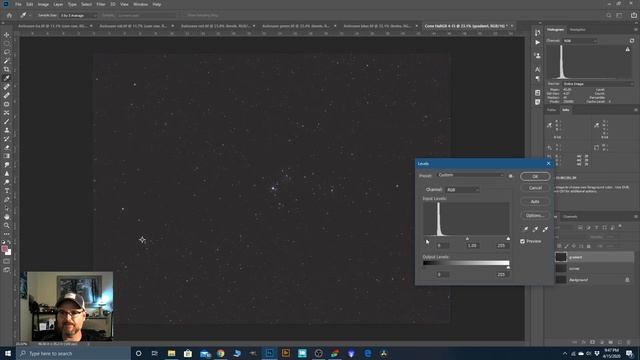Click the midtone 1.00 input levels field

coord(473,246)
